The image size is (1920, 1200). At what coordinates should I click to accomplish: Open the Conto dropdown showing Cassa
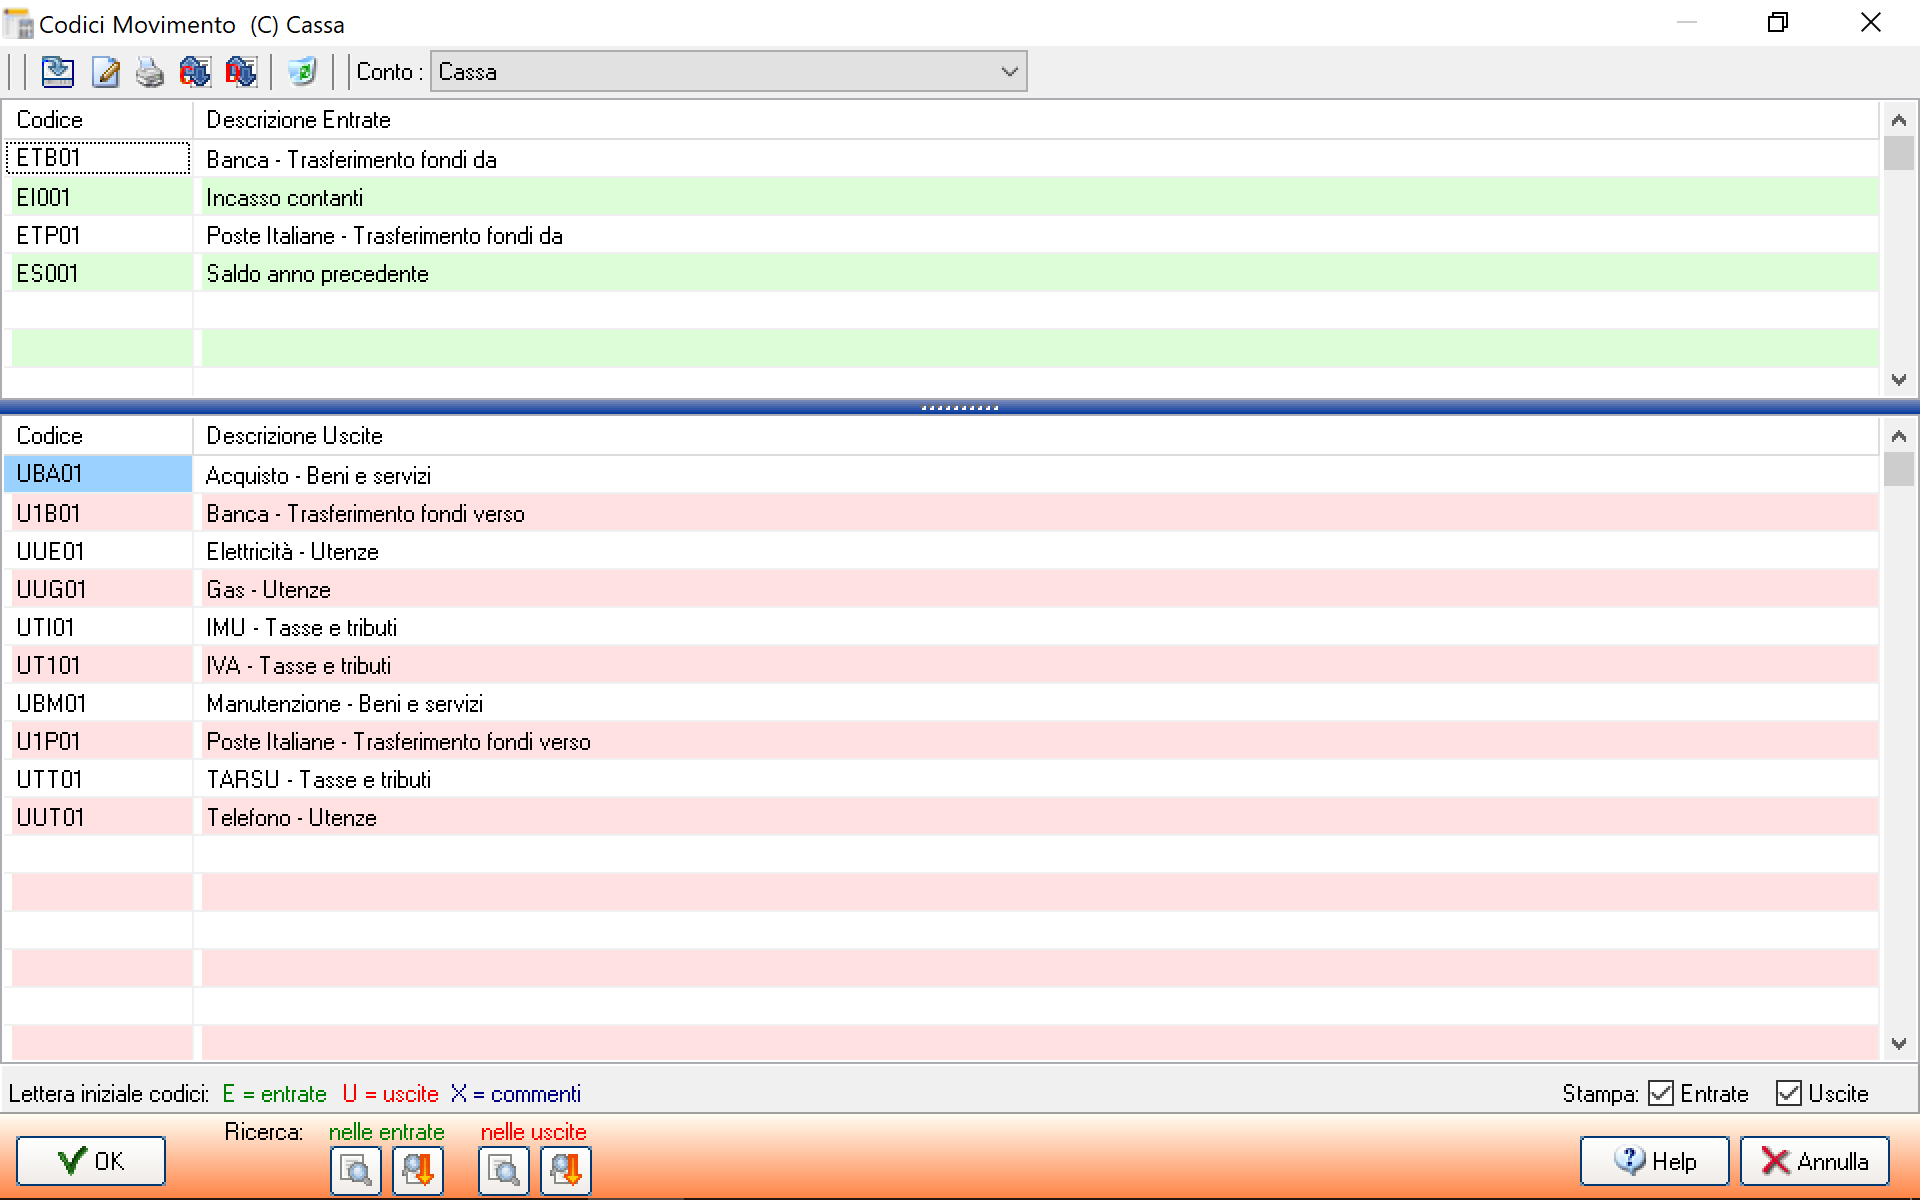click(728, 72)
